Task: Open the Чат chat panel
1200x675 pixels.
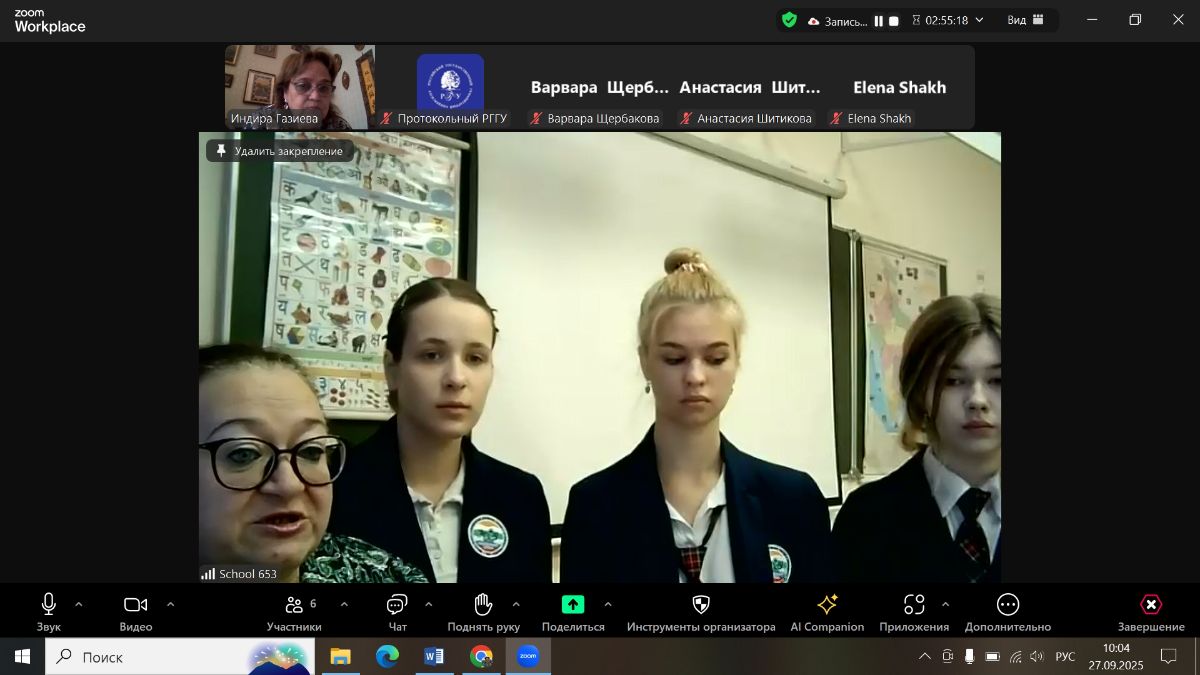Action: click(x=397, y=604)
